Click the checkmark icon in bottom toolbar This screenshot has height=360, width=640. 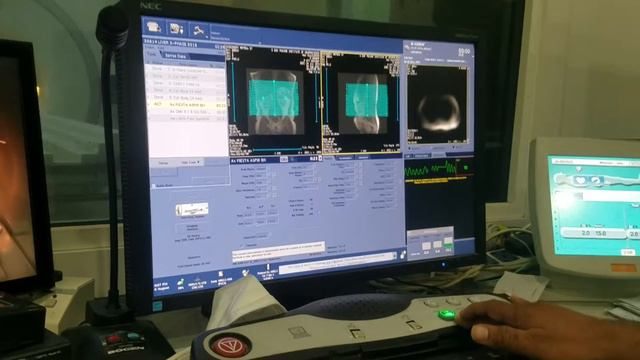tap(245, 272)
